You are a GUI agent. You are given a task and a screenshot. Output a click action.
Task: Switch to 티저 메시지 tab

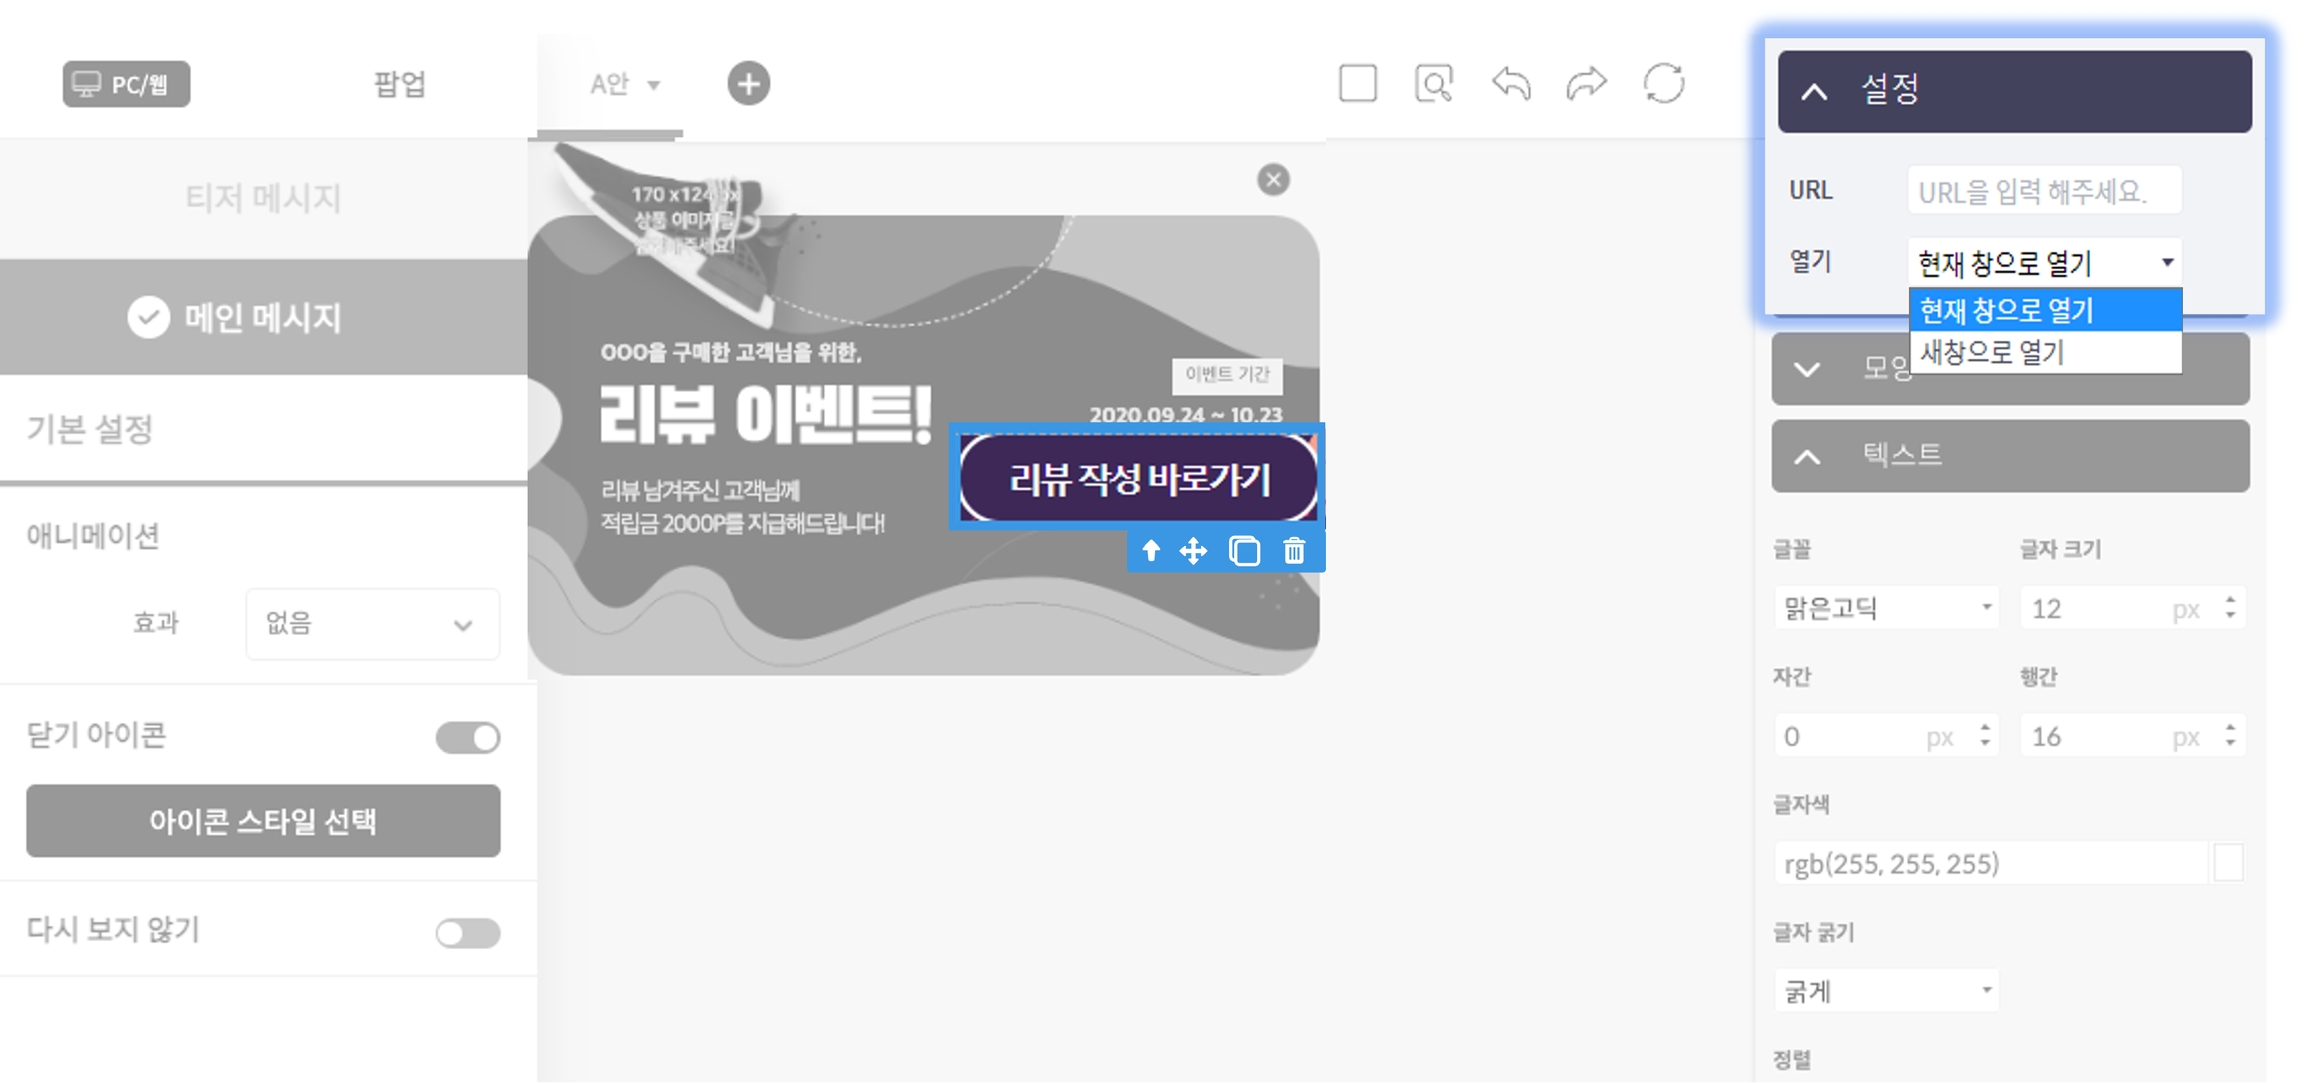click(263, 198)
